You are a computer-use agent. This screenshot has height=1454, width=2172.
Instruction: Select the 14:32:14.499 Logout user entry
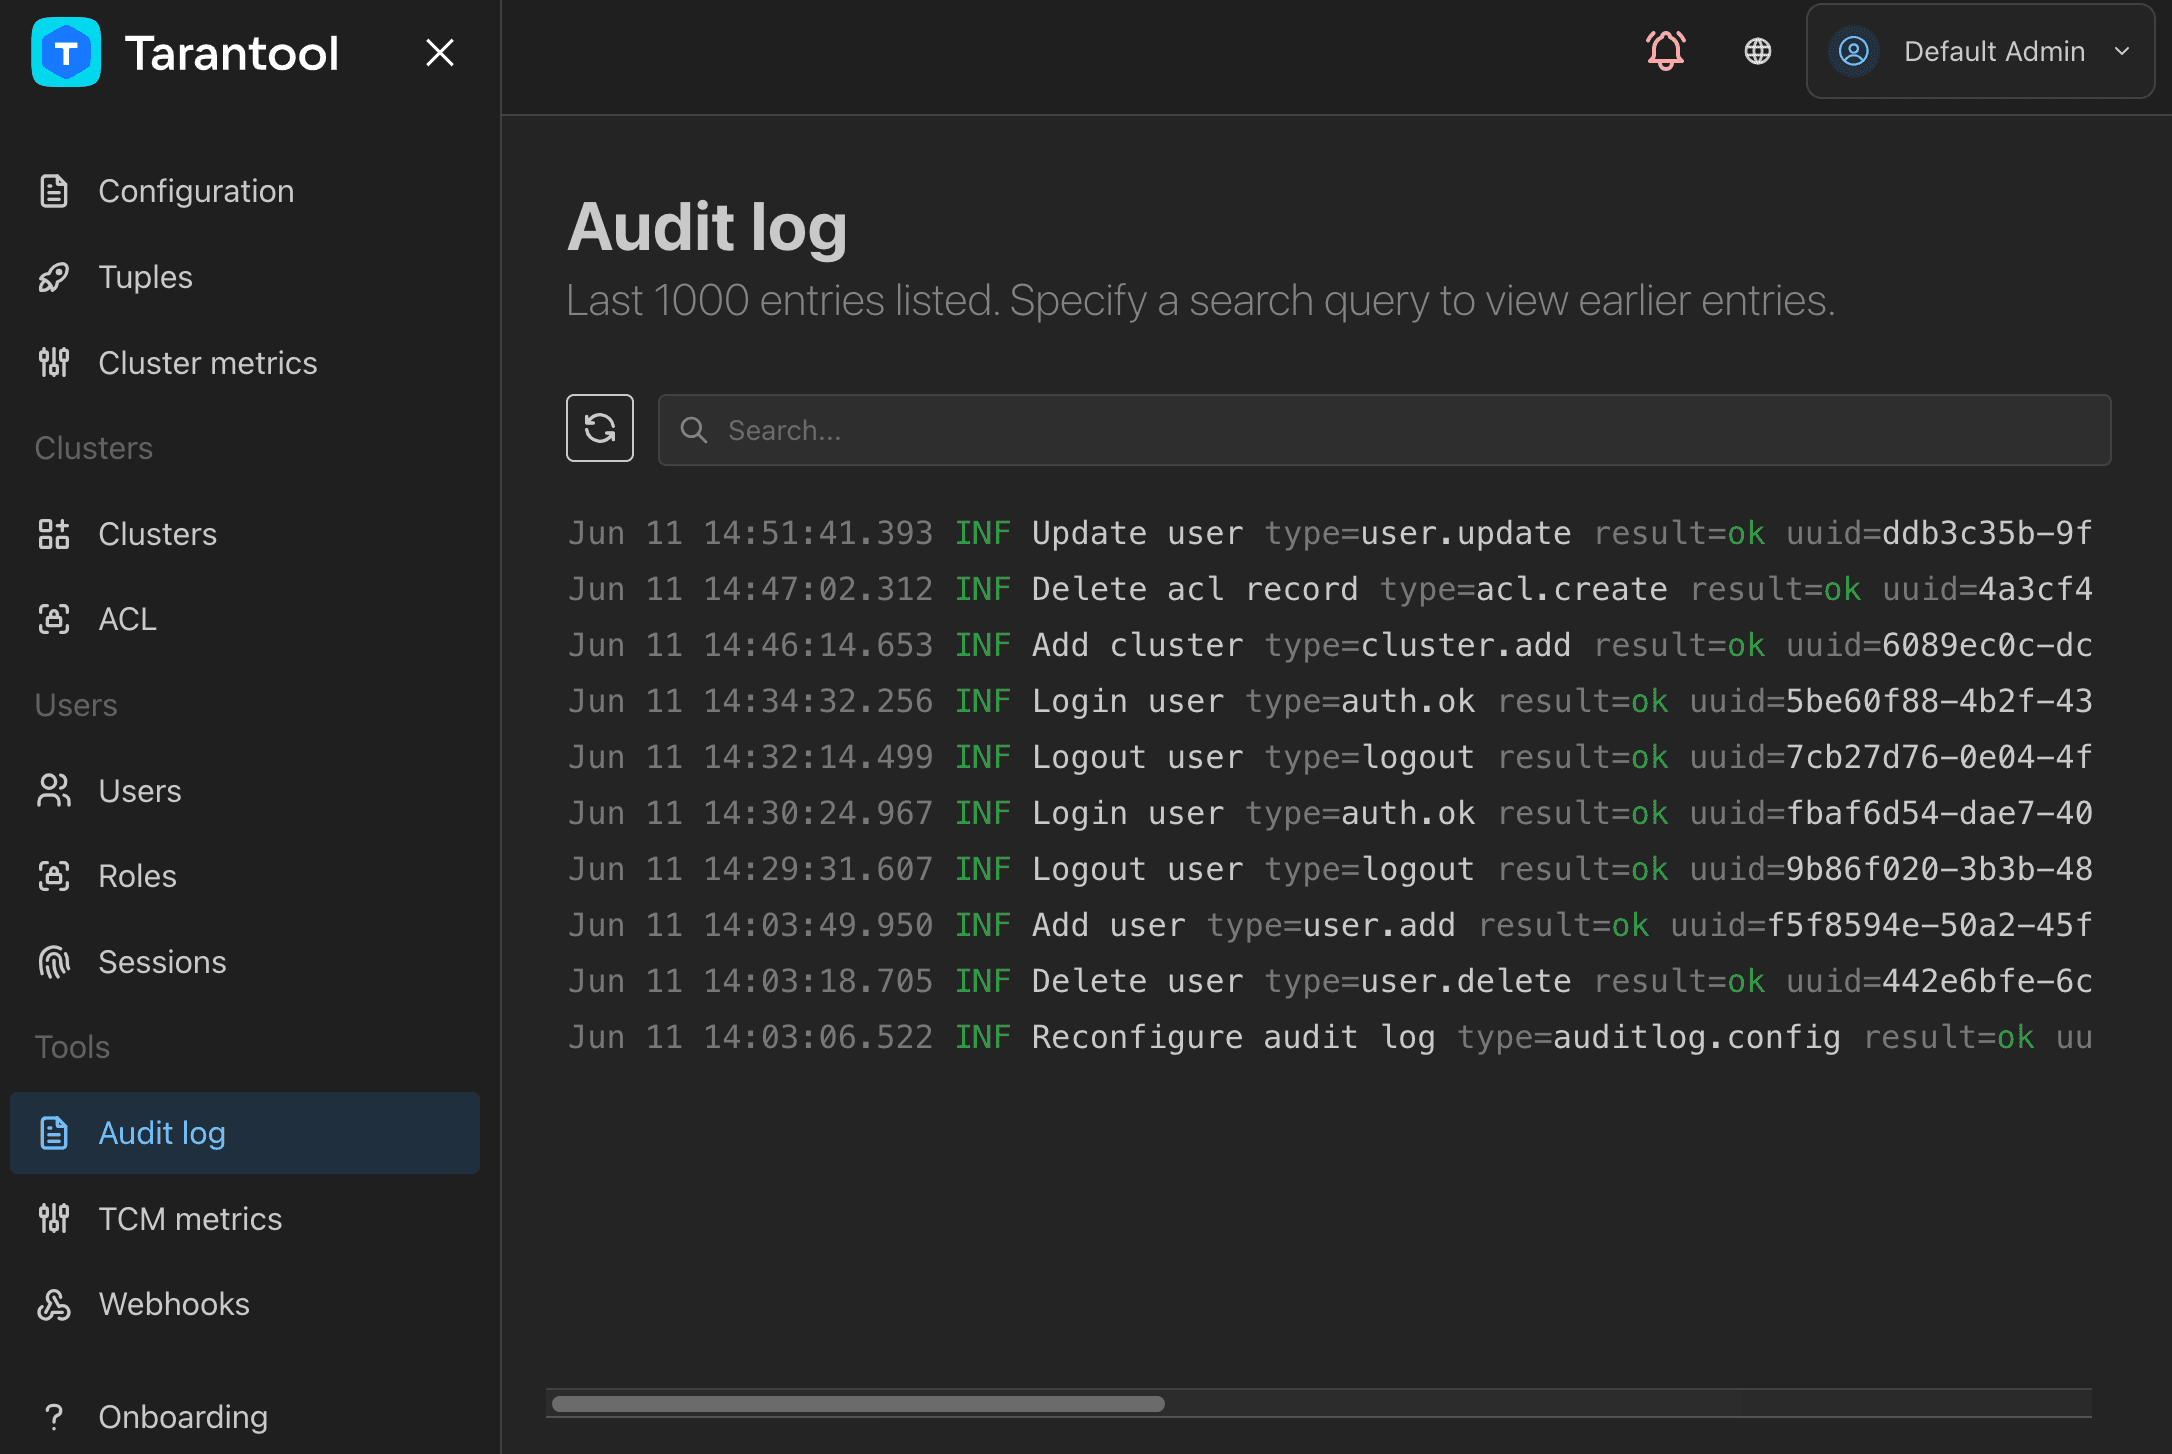1330,757
